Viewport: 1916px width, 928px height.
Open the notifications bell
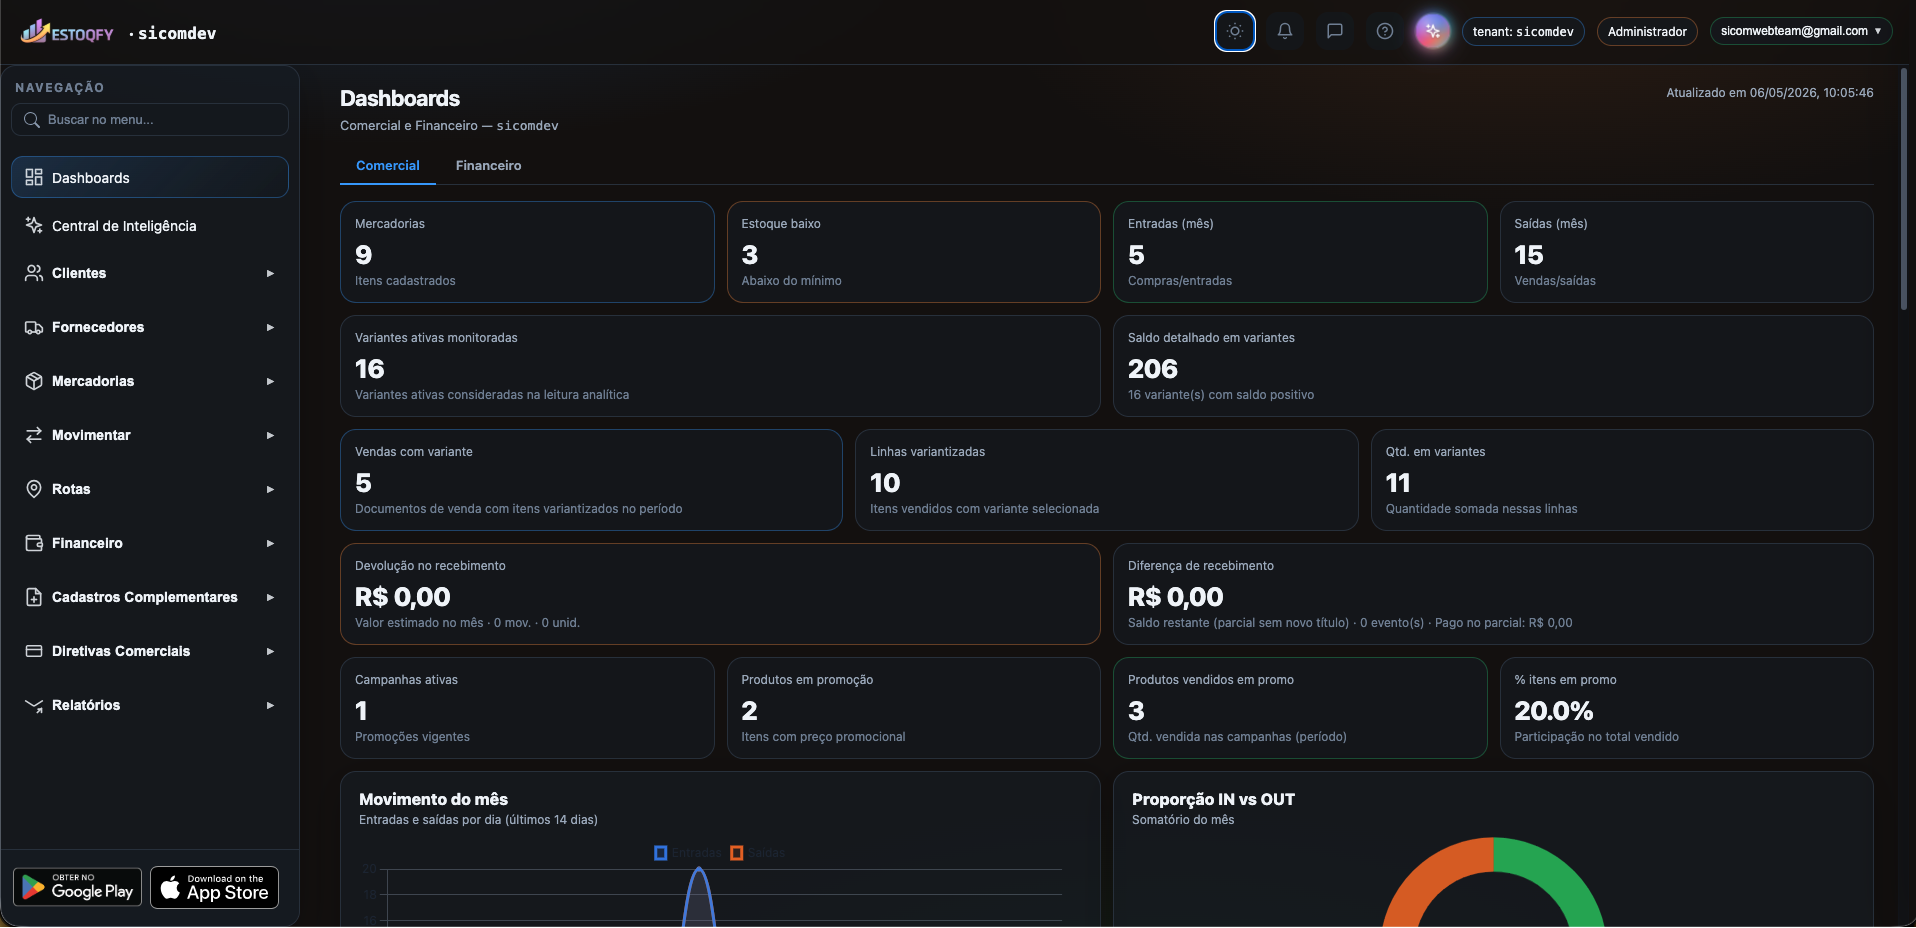1285,31
